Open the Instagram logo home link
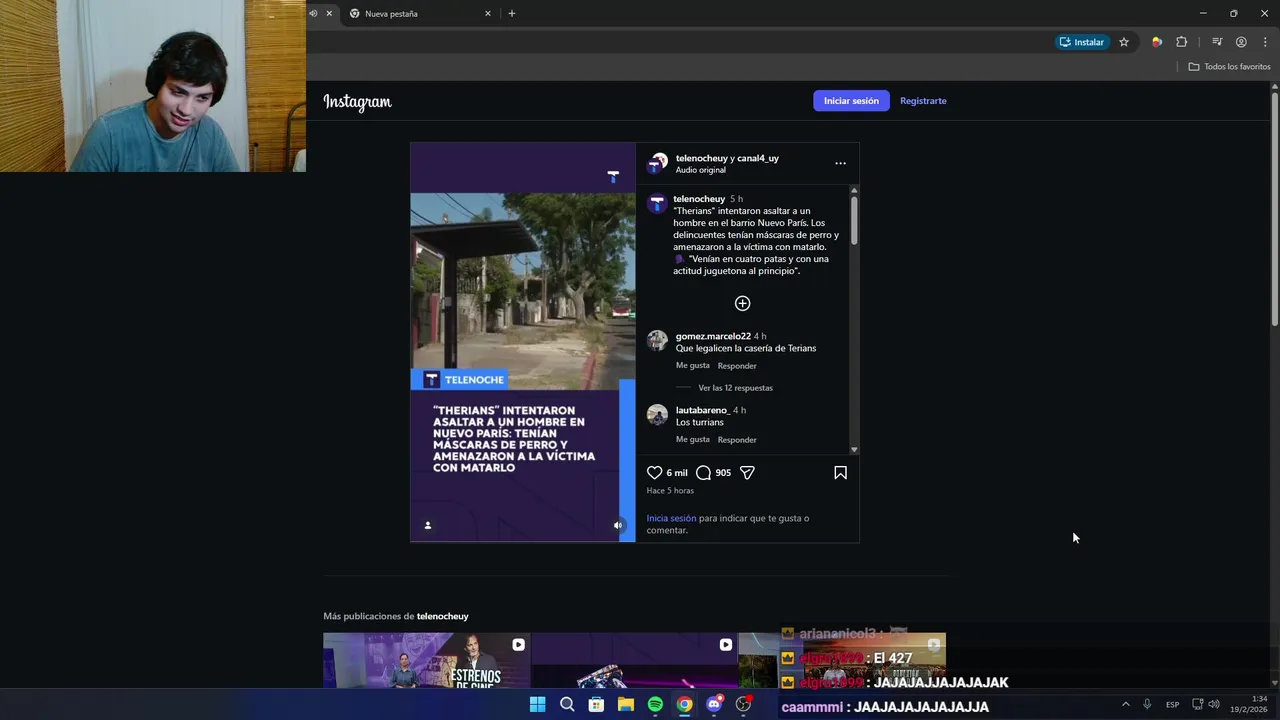1280x720 pixels. (357, 101)
